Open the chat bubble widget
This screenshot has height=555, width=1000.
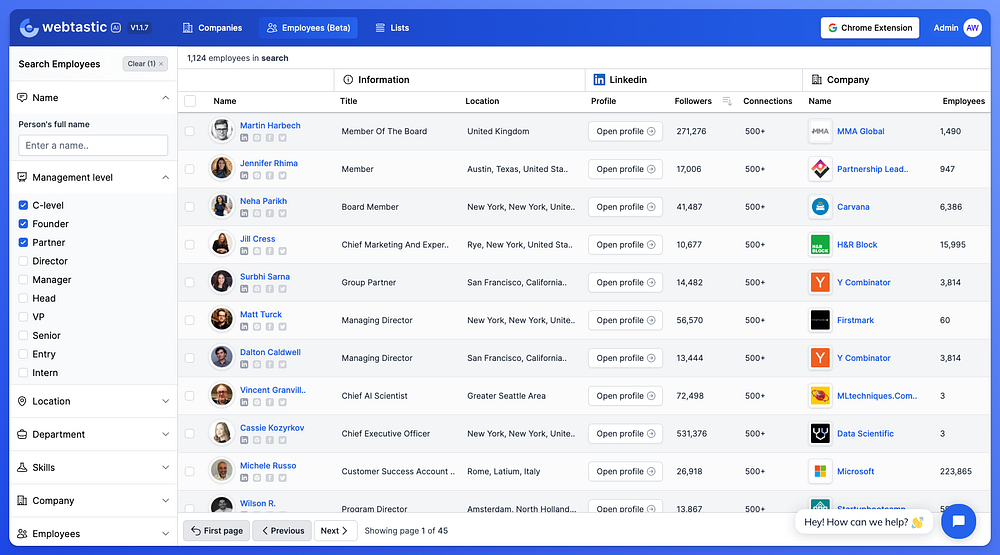(x=958, y=521)
